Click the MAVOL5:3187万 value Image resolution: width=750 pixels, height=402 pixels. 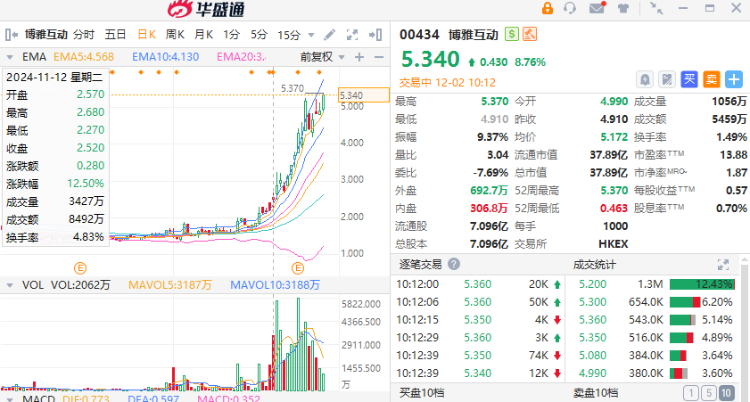(170, 285)
